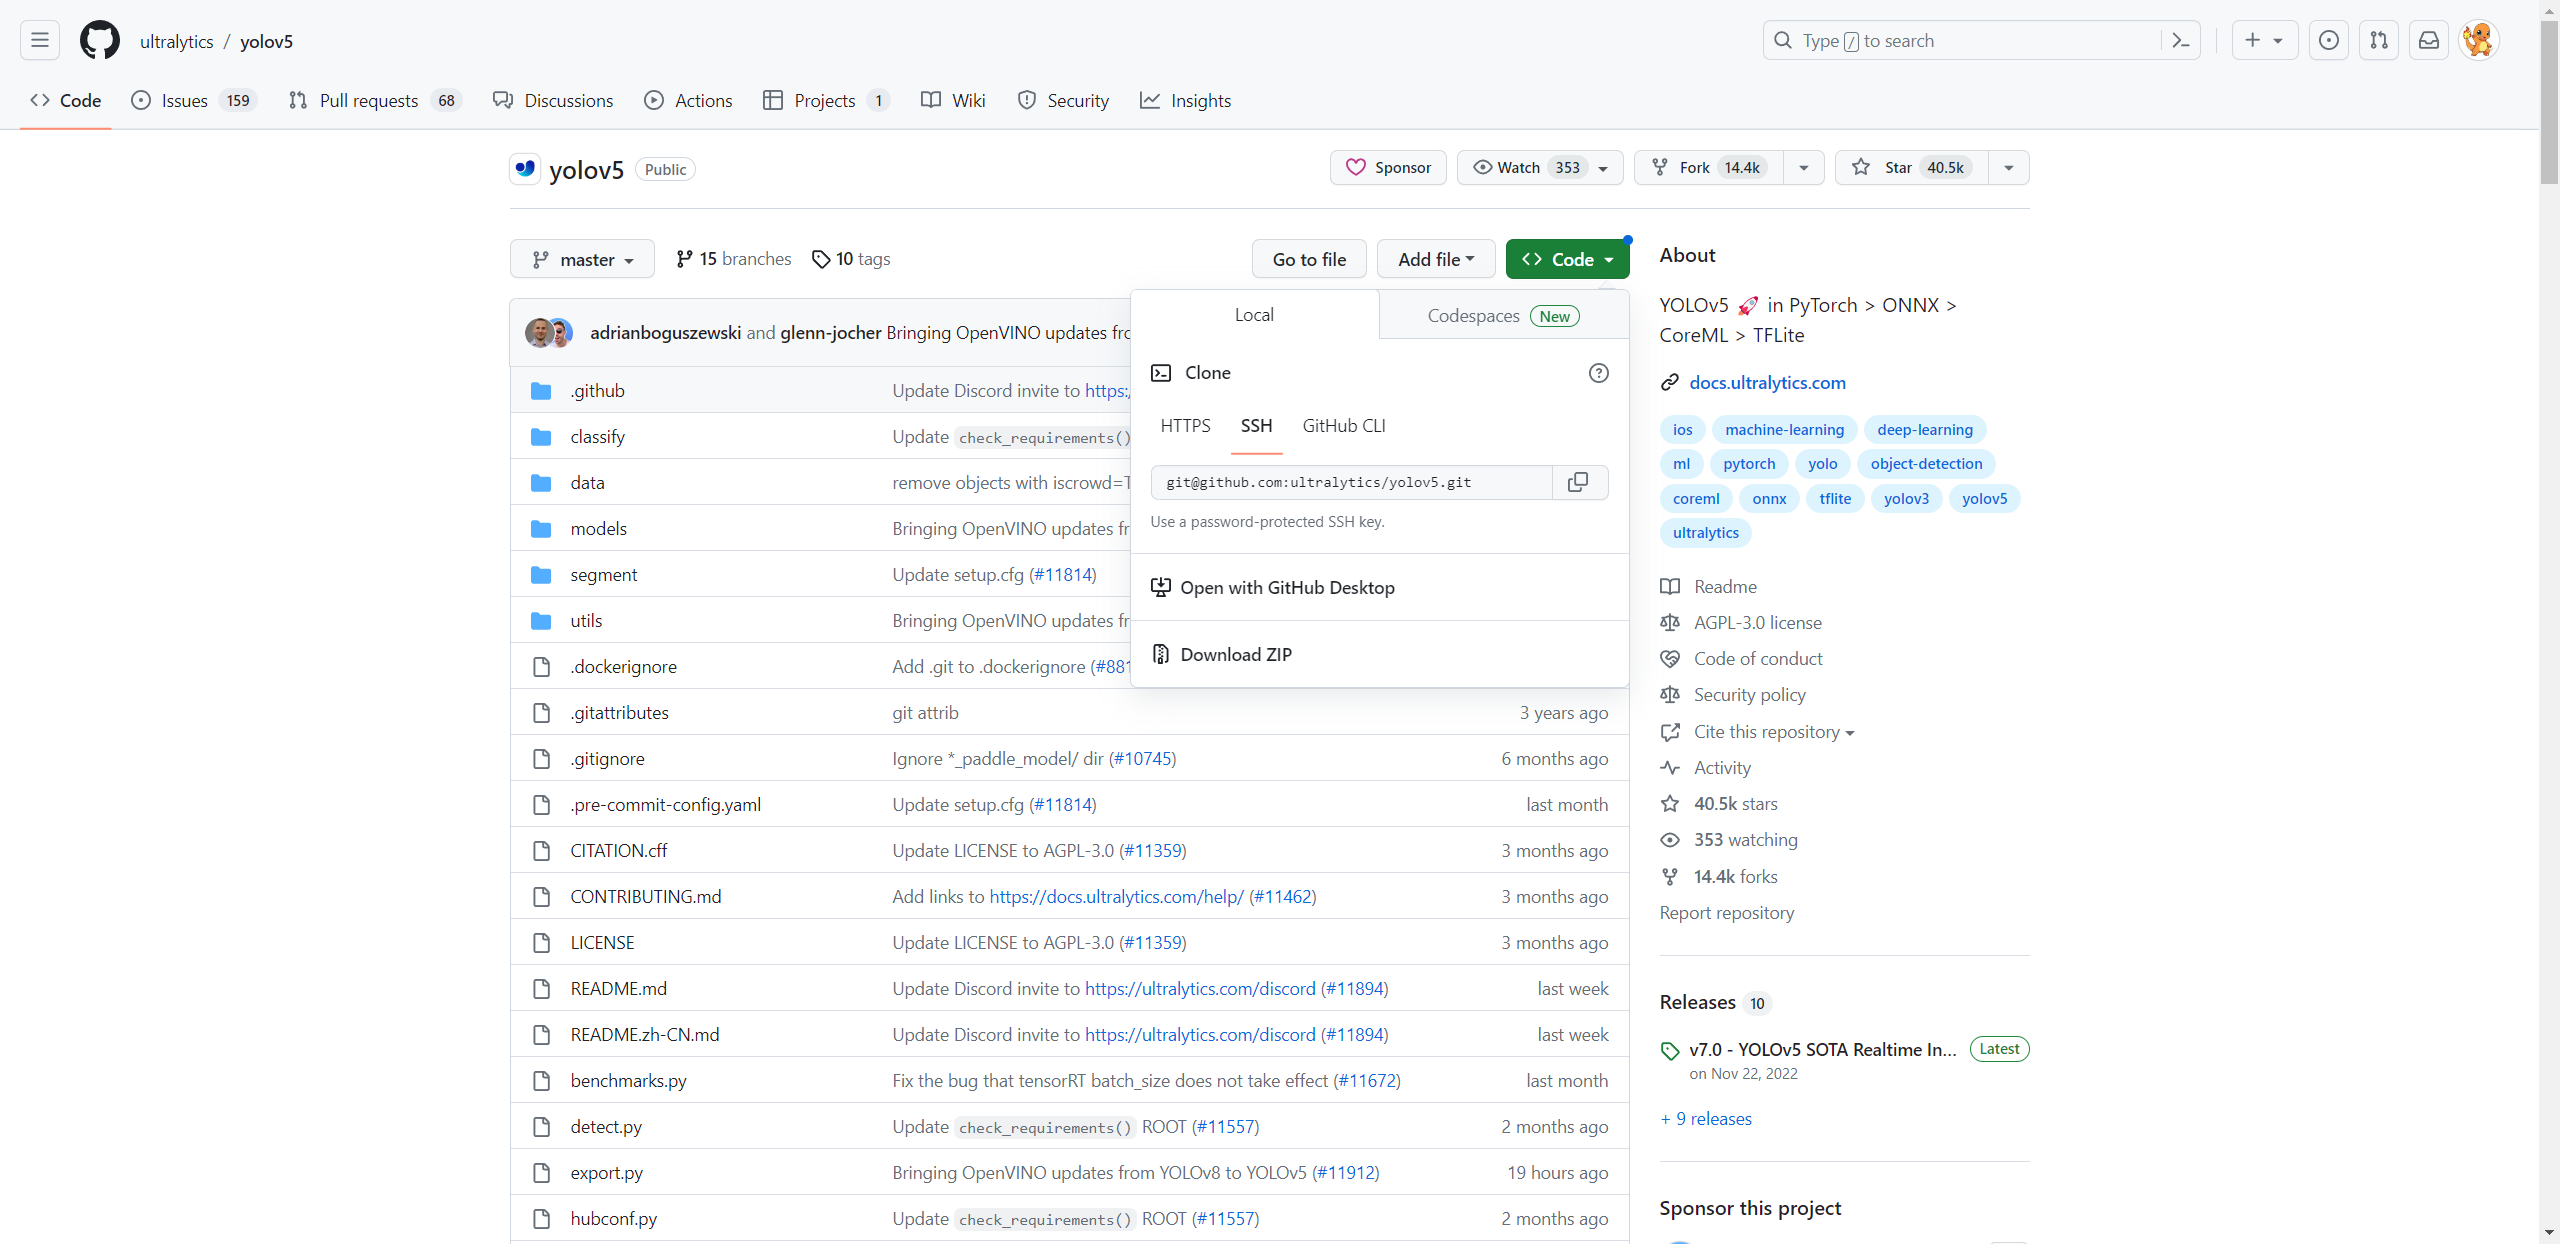Viewport: 2560px width, 1244px height.
Task: View the 15 branches list
Action: click(x=734, y=259)
